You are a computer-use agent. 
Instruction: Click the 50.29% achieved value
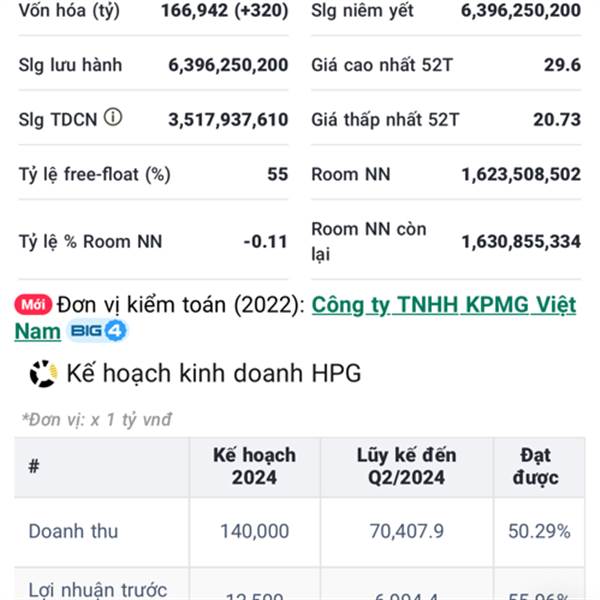tap(539, 531)
